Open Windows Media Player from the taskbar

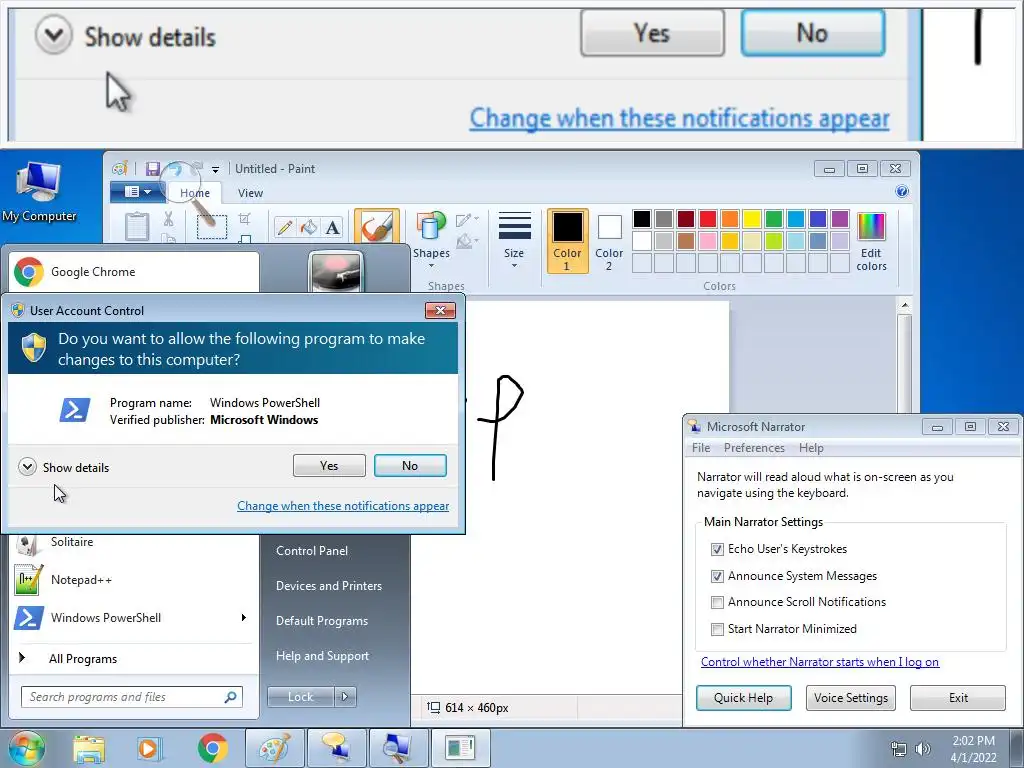point(149,748)
